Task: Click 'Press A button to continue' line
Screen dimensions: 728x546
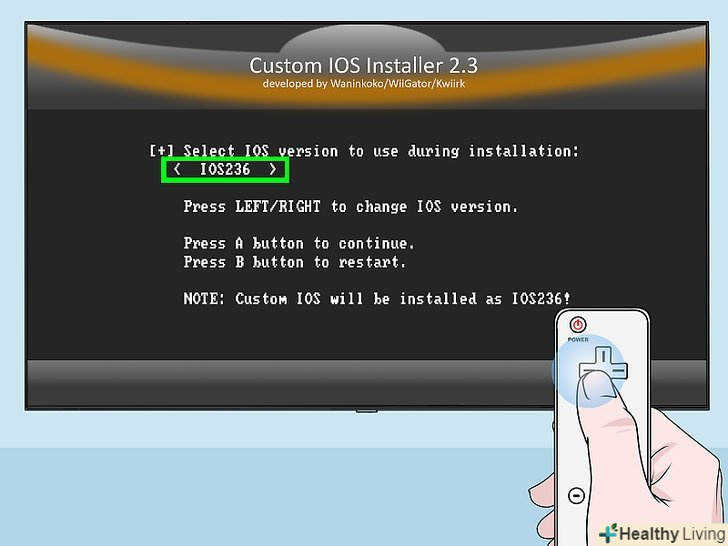Action: [299, 243]
